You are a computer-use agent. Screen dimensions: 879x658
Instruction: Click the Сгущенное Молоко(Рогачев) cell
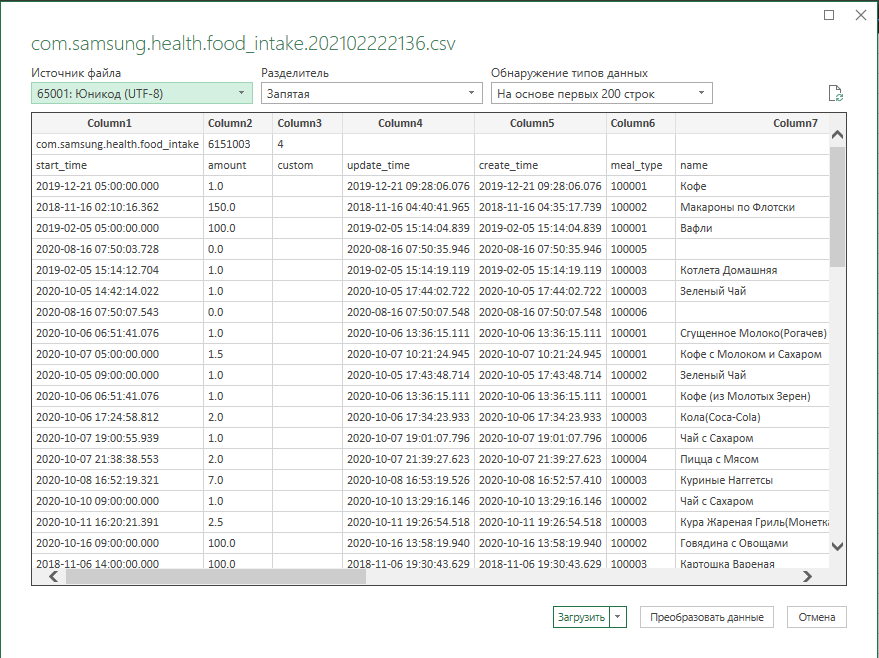click(752, 333)
